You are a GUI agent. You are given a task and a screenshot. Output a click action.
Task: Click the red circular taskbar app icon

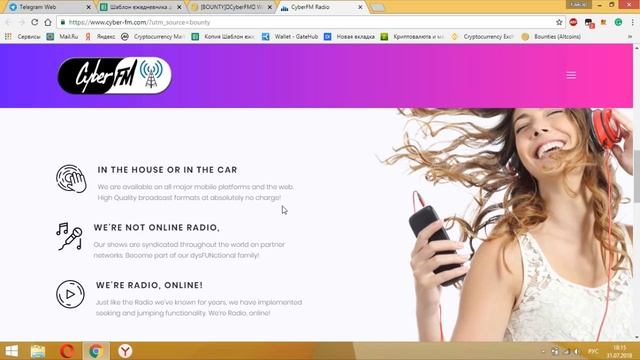tap(67, 351)
